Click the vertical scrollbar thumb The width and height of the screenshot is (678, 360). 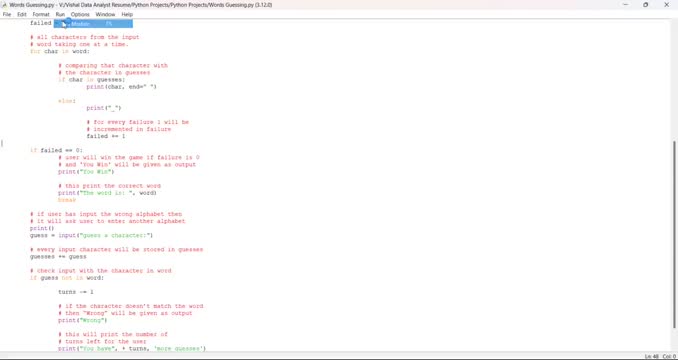tap(675, 235)
